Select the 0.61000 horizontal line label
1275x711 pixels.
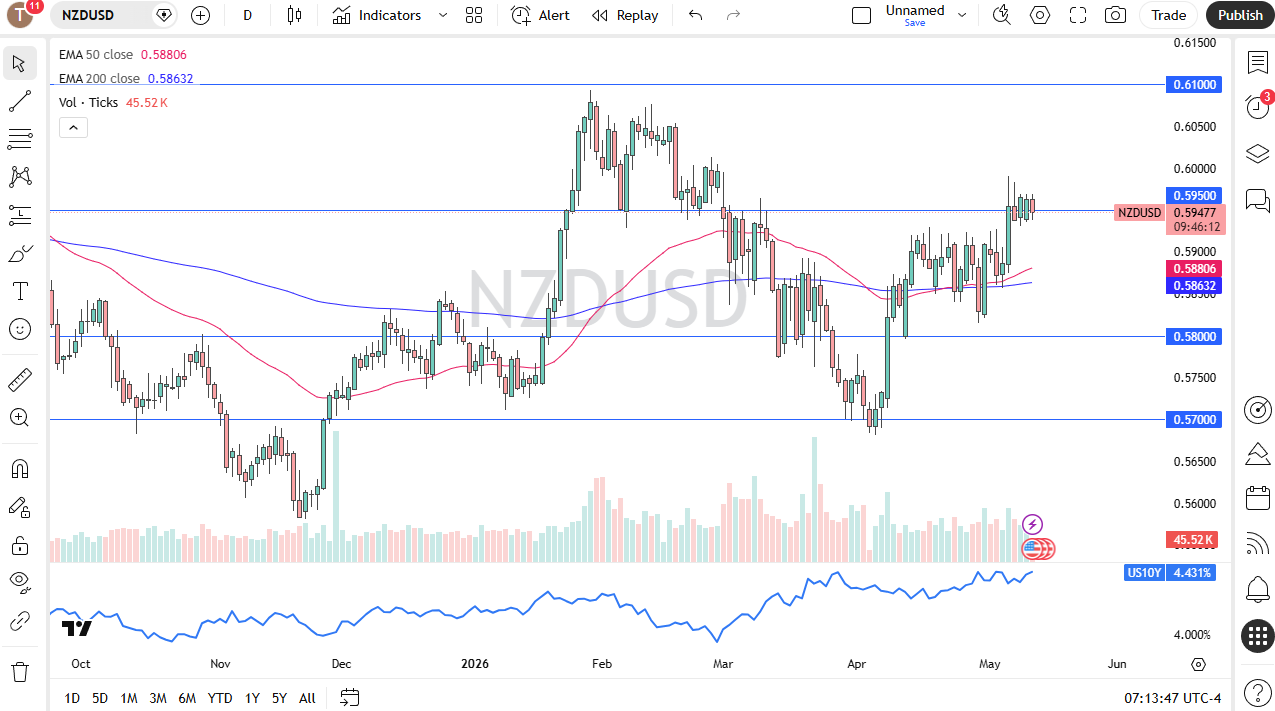coord(1194,85)
